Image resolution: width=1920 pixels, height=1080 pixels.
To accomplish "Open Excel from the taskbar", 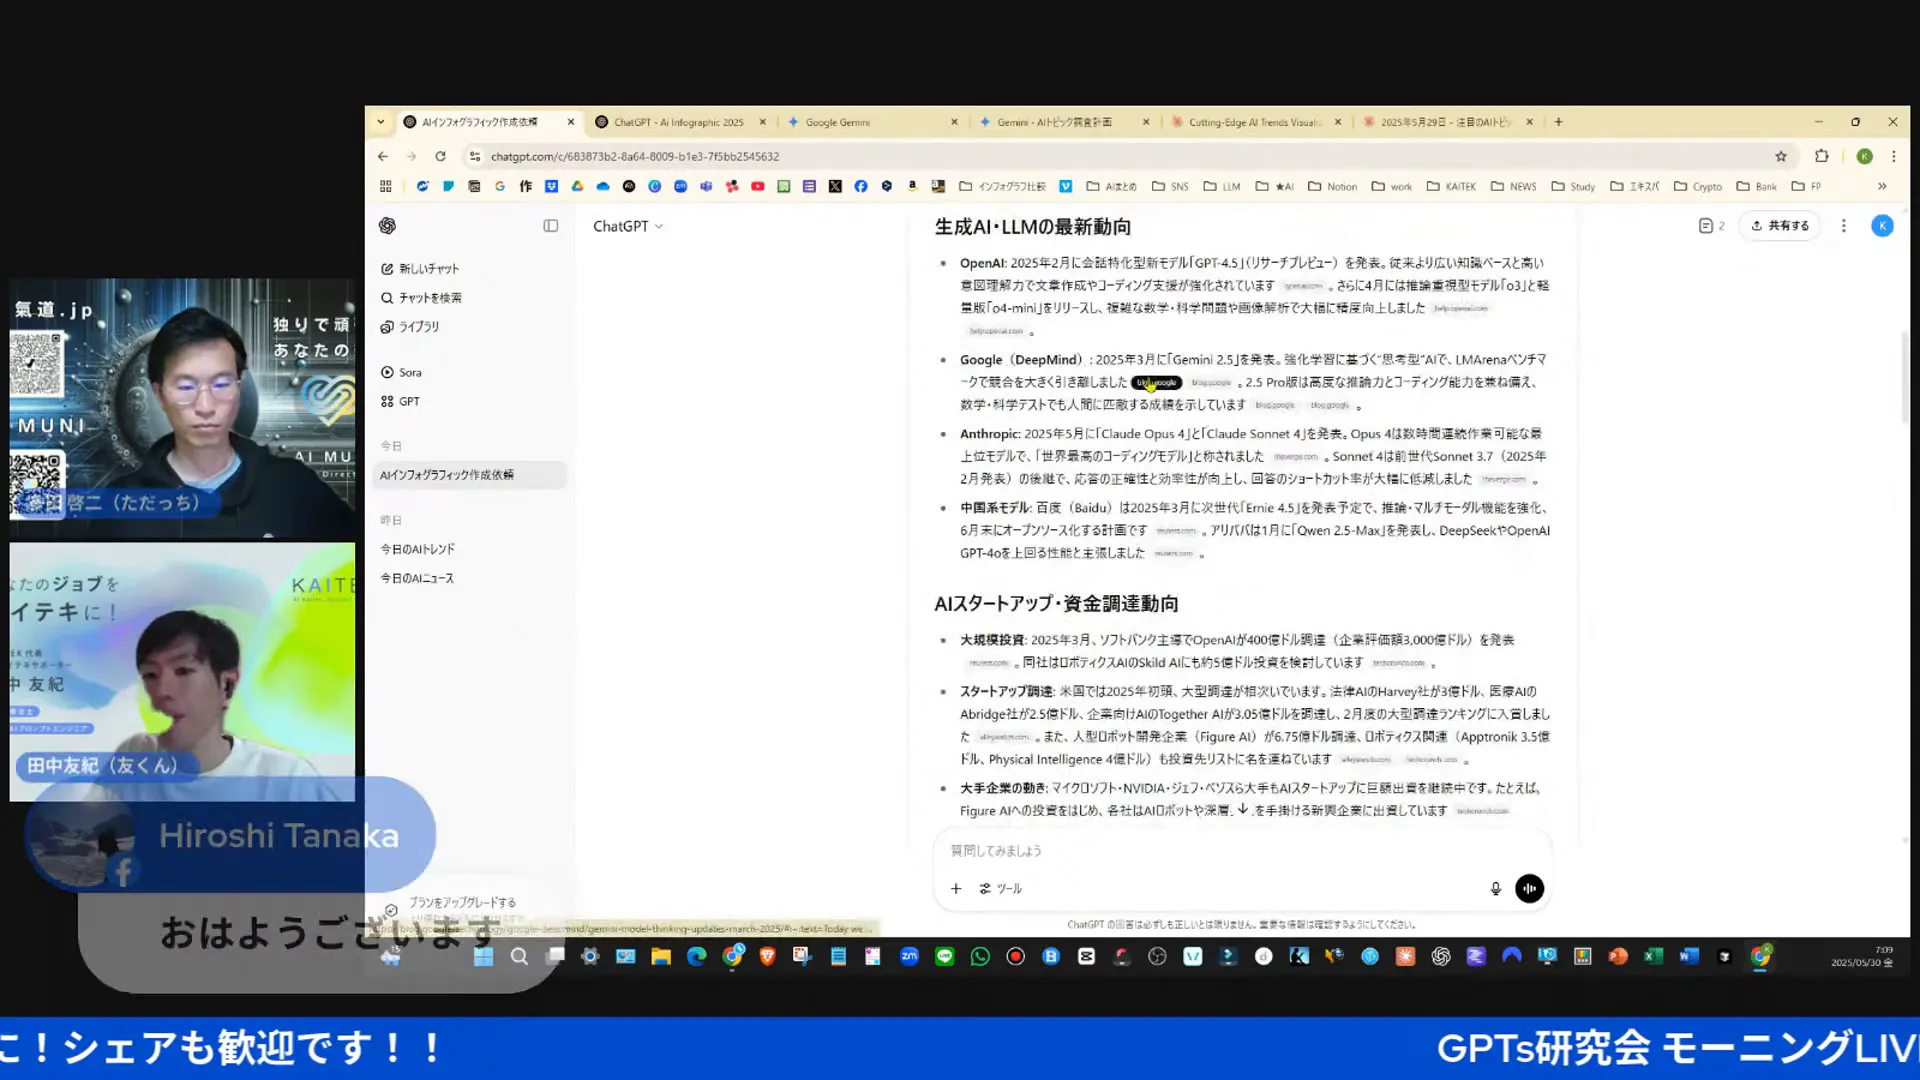I will pos(1653,957).
